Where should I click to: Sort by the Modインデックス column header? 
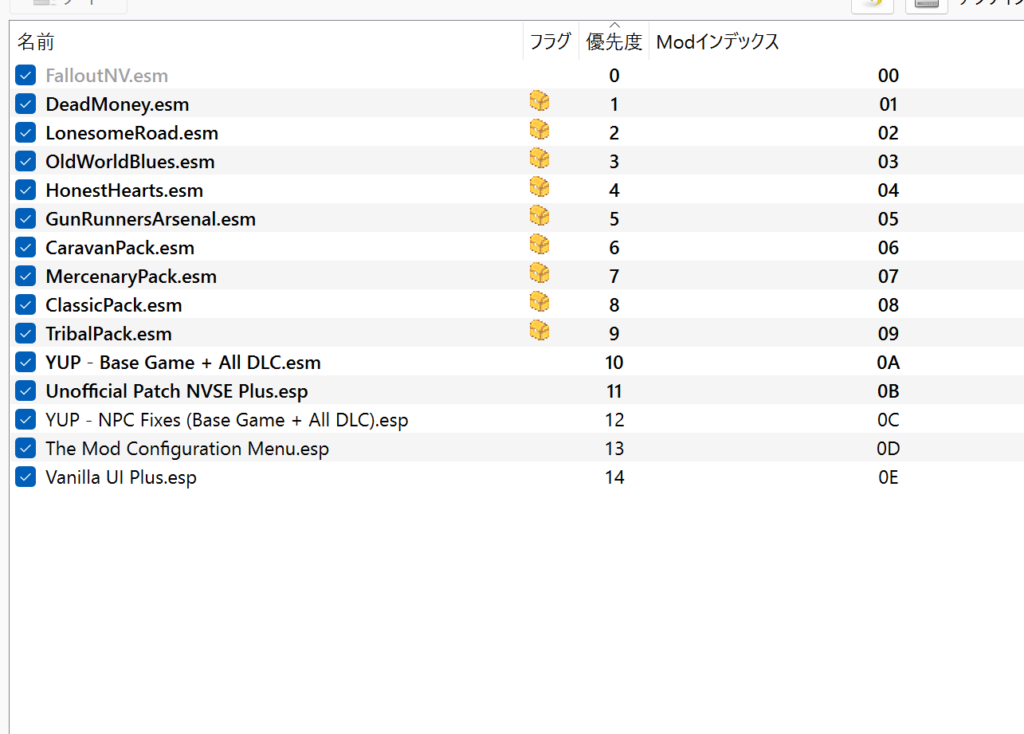pos(717,42)
